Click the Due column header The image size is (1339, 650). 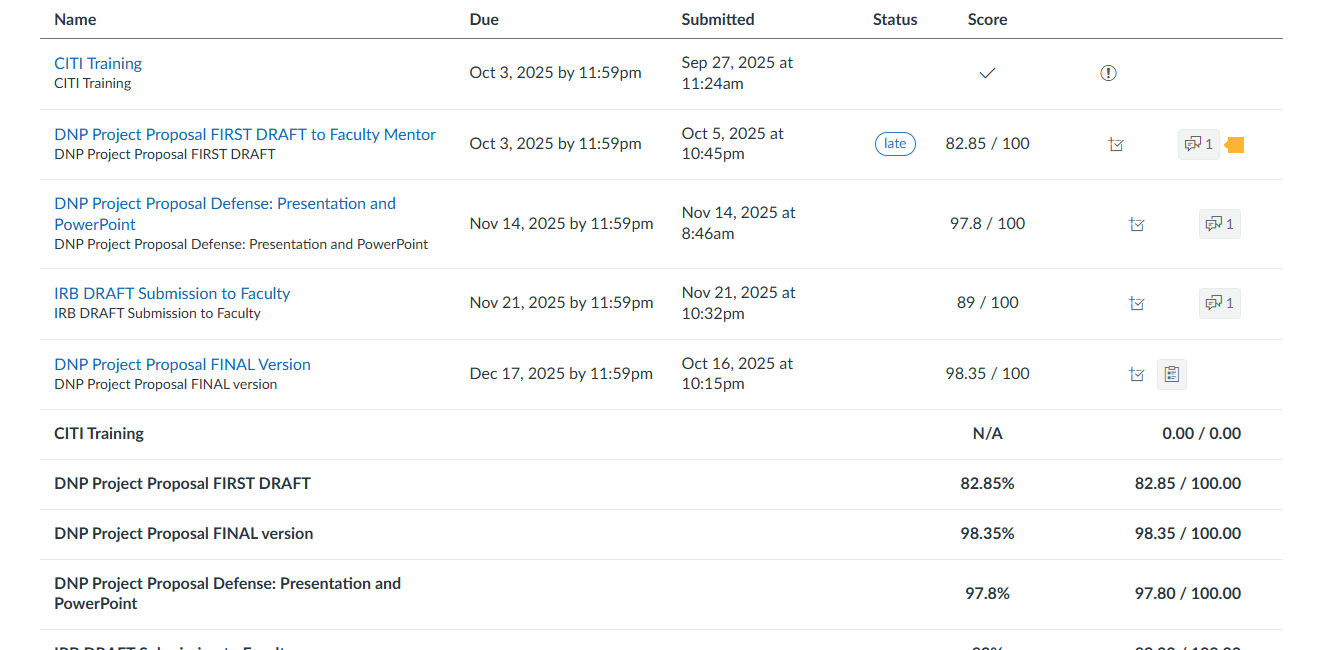click(484, 19)
